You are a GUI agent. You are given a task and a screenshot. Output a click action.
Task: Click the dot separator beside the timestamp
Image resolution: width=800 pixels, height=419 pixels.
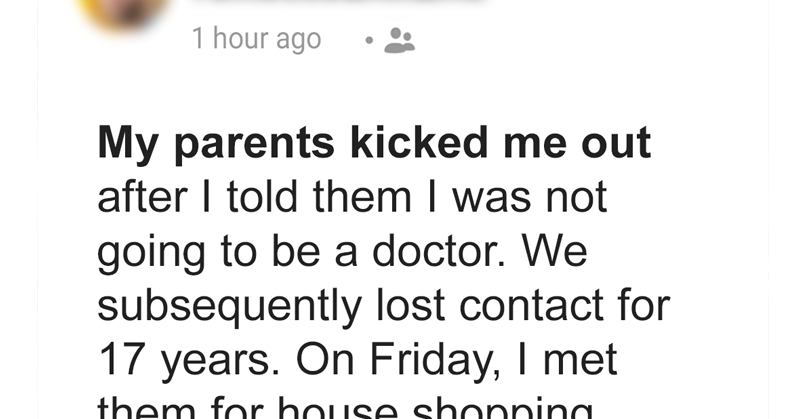(369, 40)
